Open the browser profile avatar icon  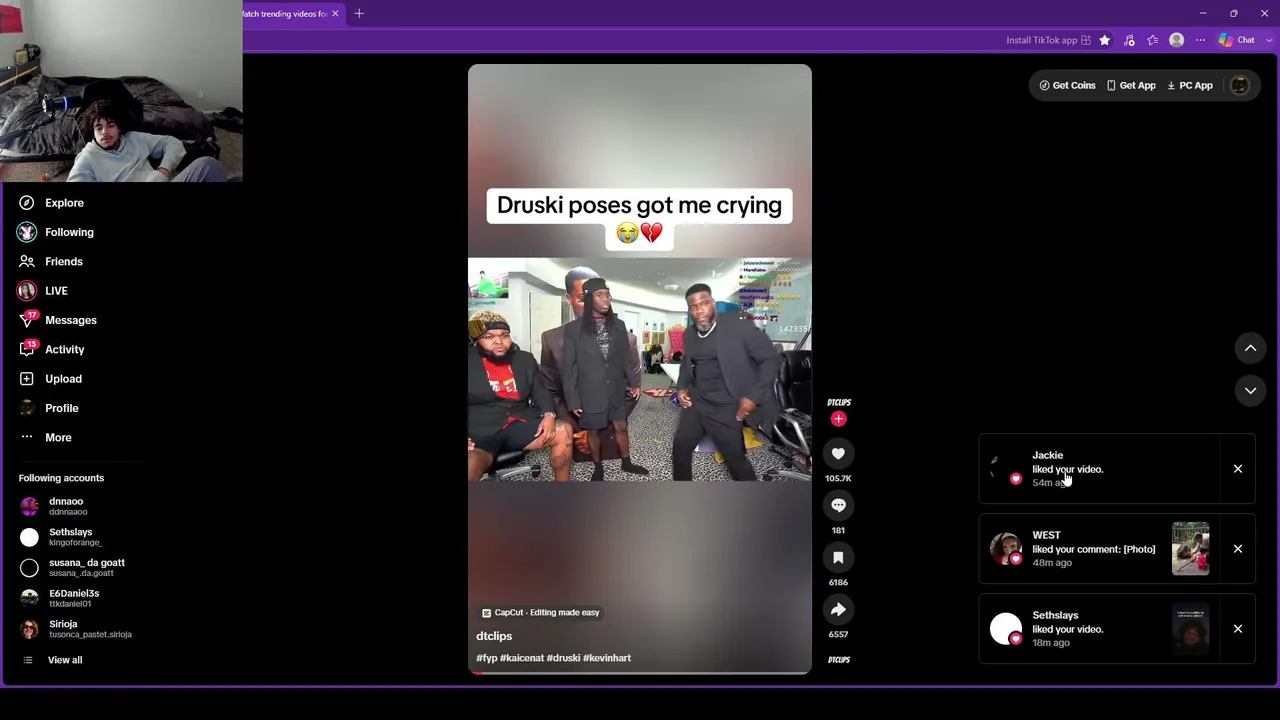(x=1177, y=40)
